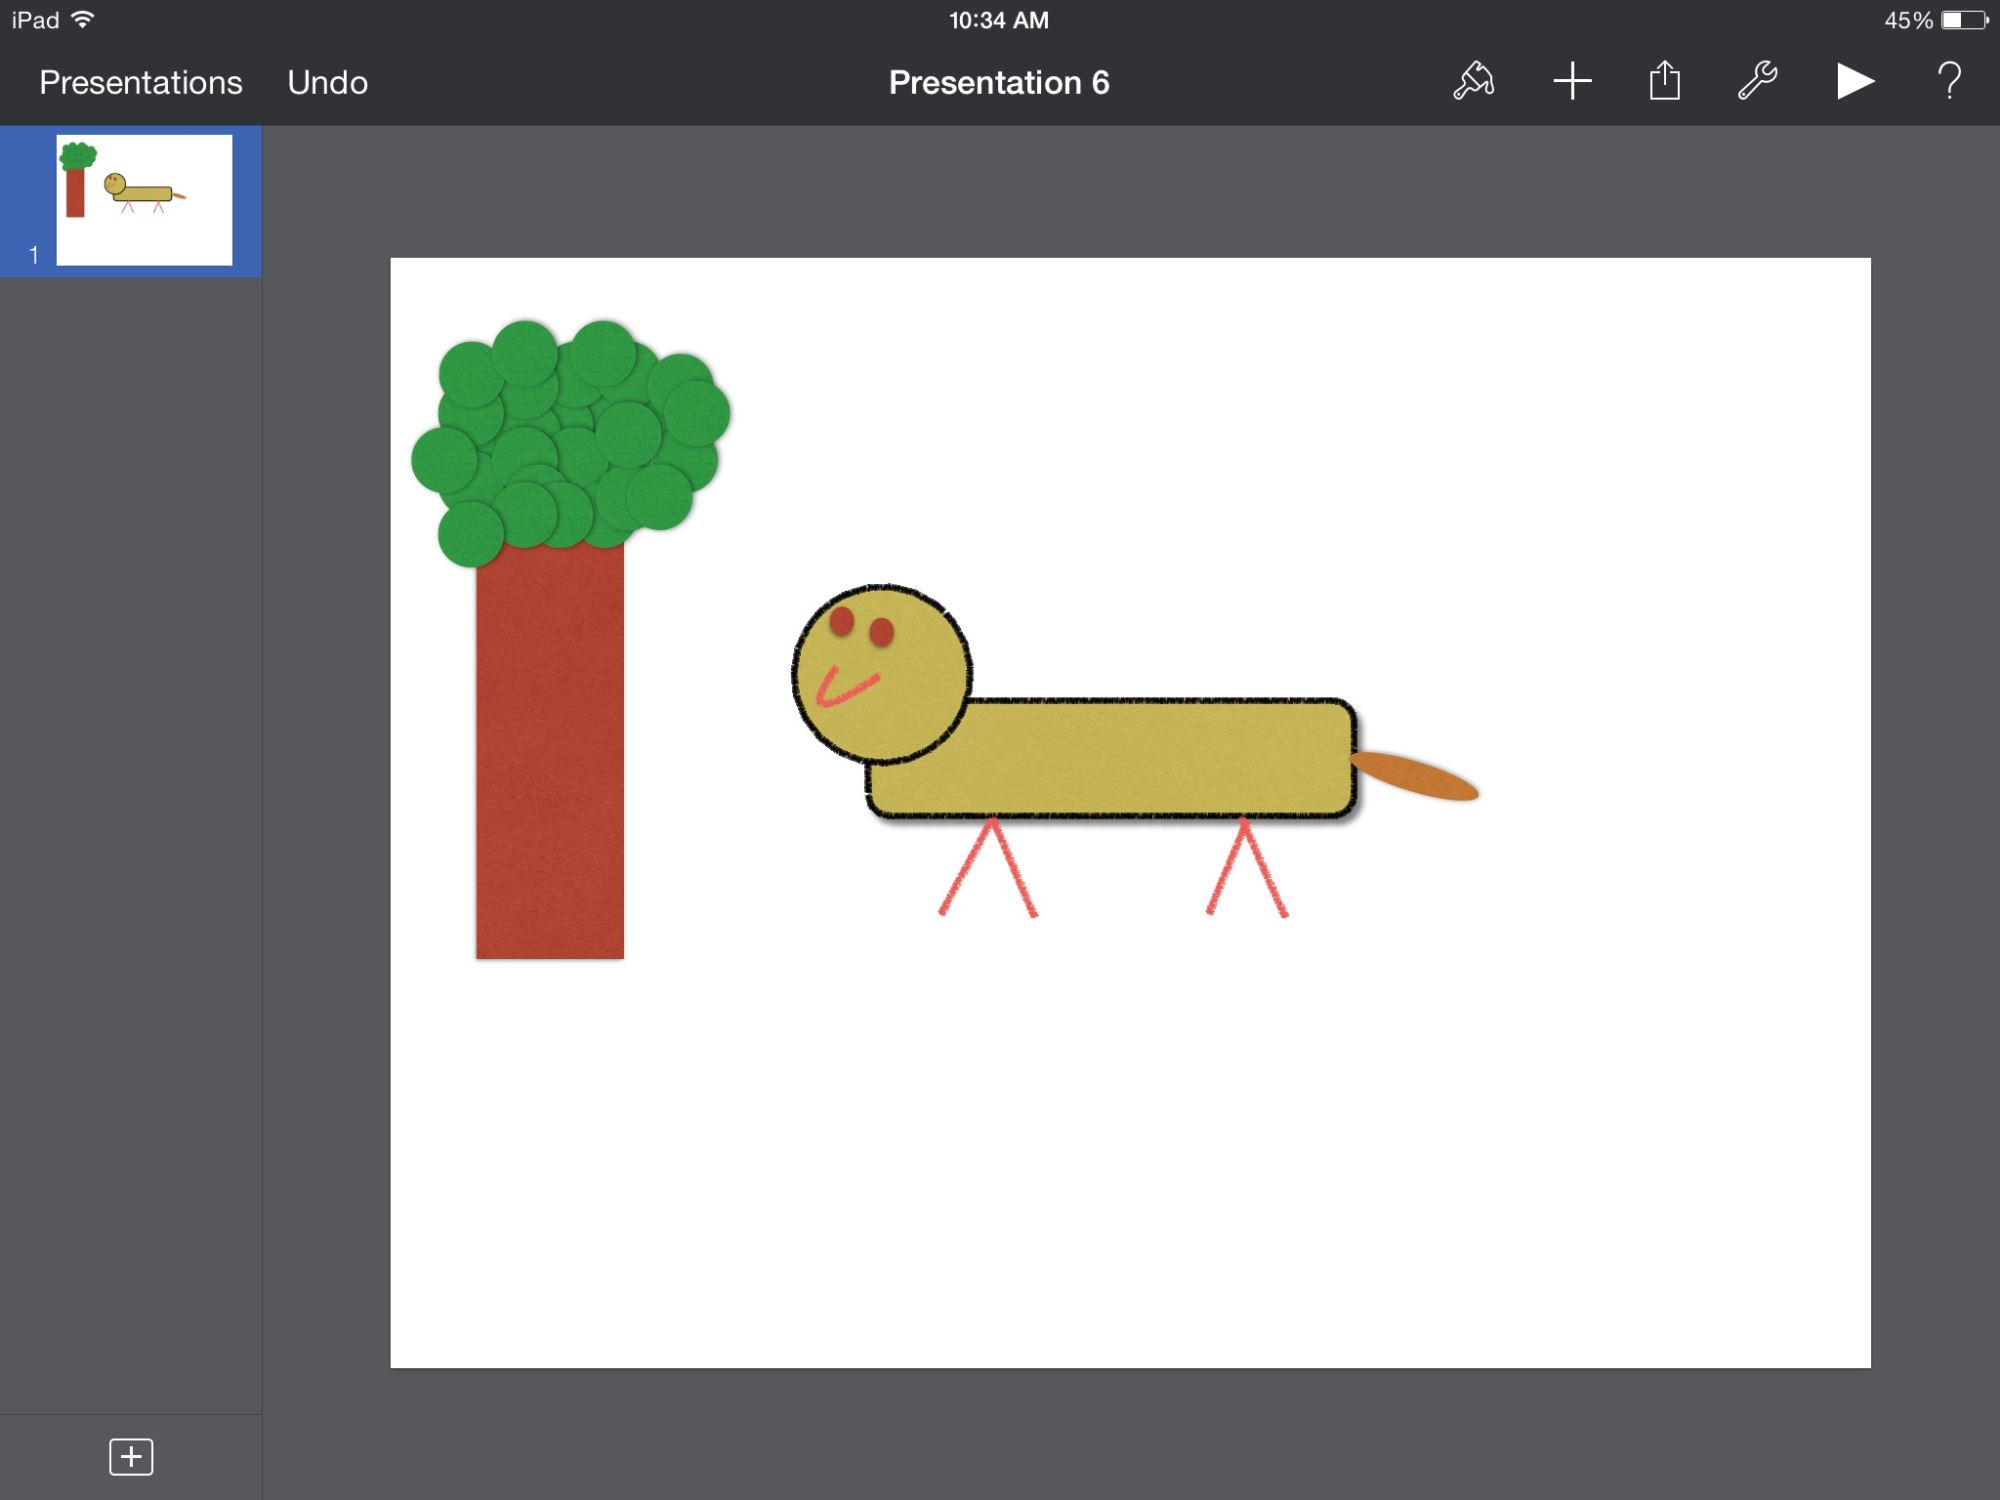Add a new slide in navigator
This screenshot has height=1500, width=2000.
(x=131, y=1457)
